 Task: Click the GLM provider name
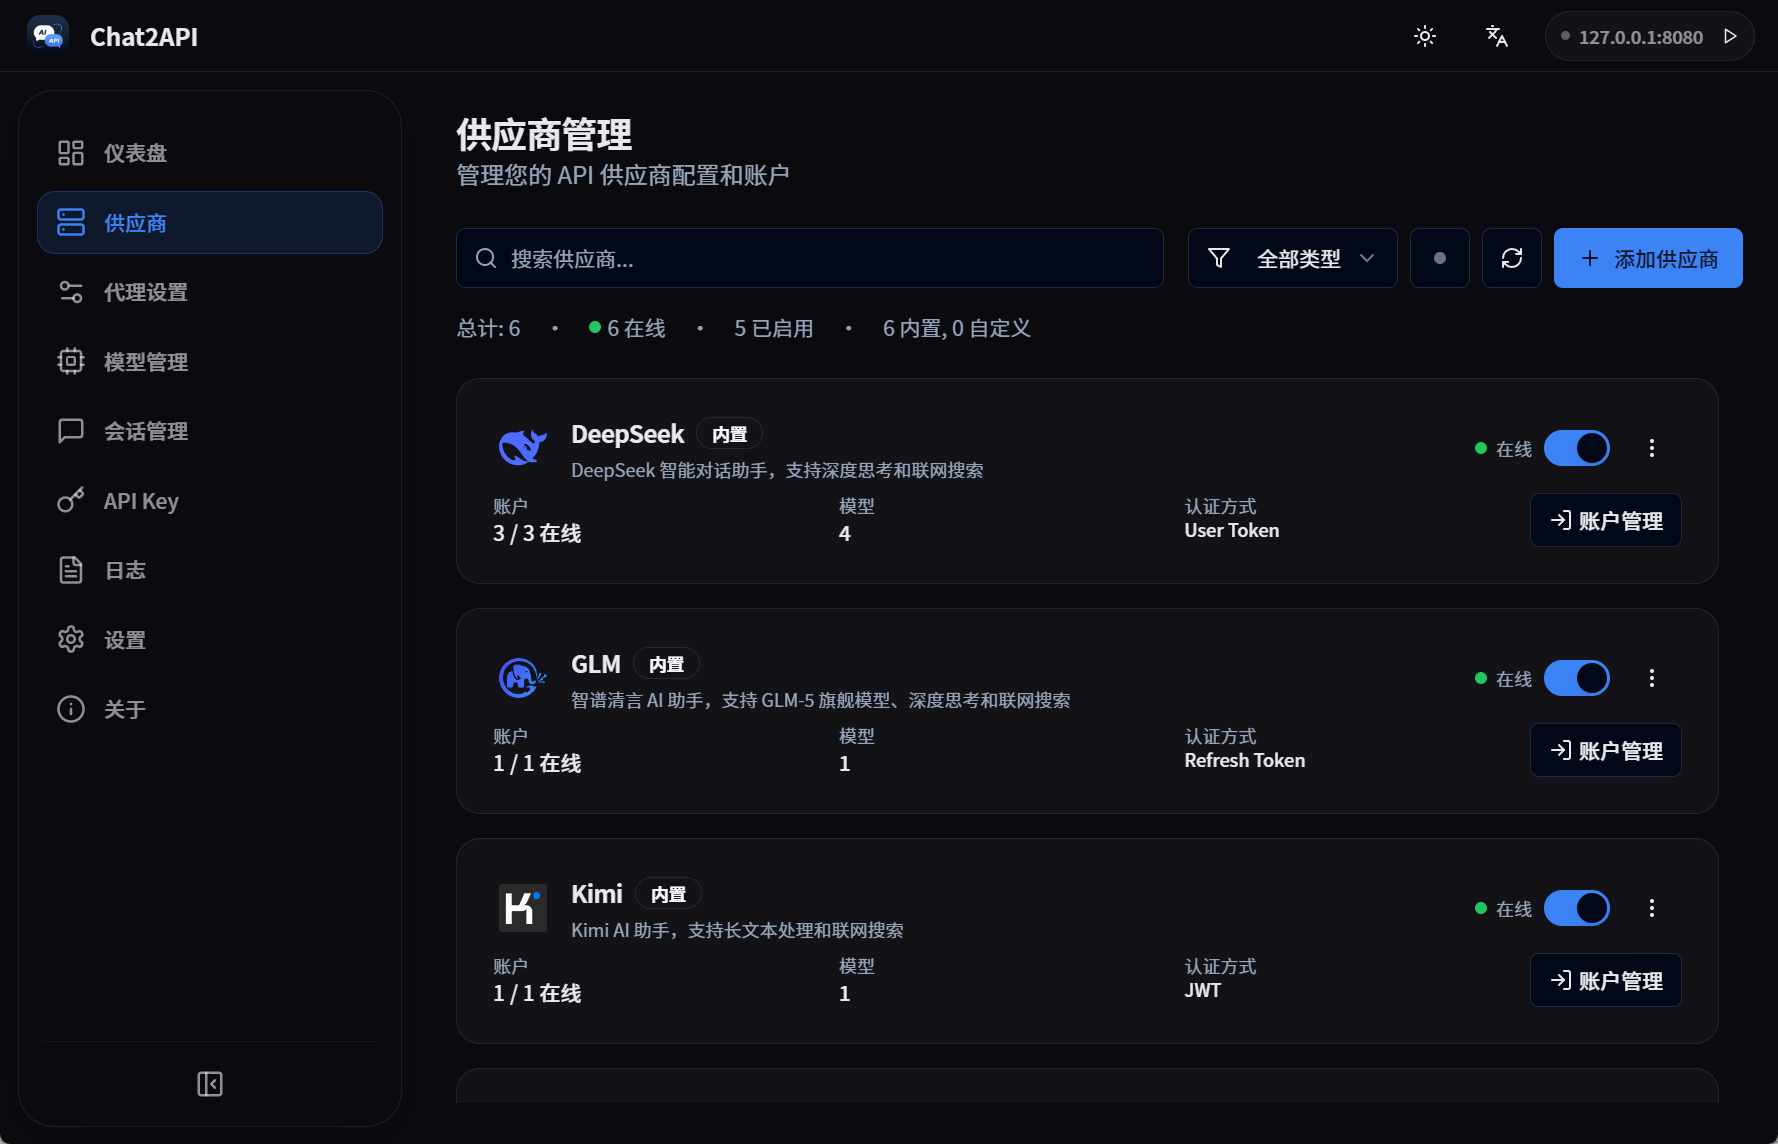(596, 664)
